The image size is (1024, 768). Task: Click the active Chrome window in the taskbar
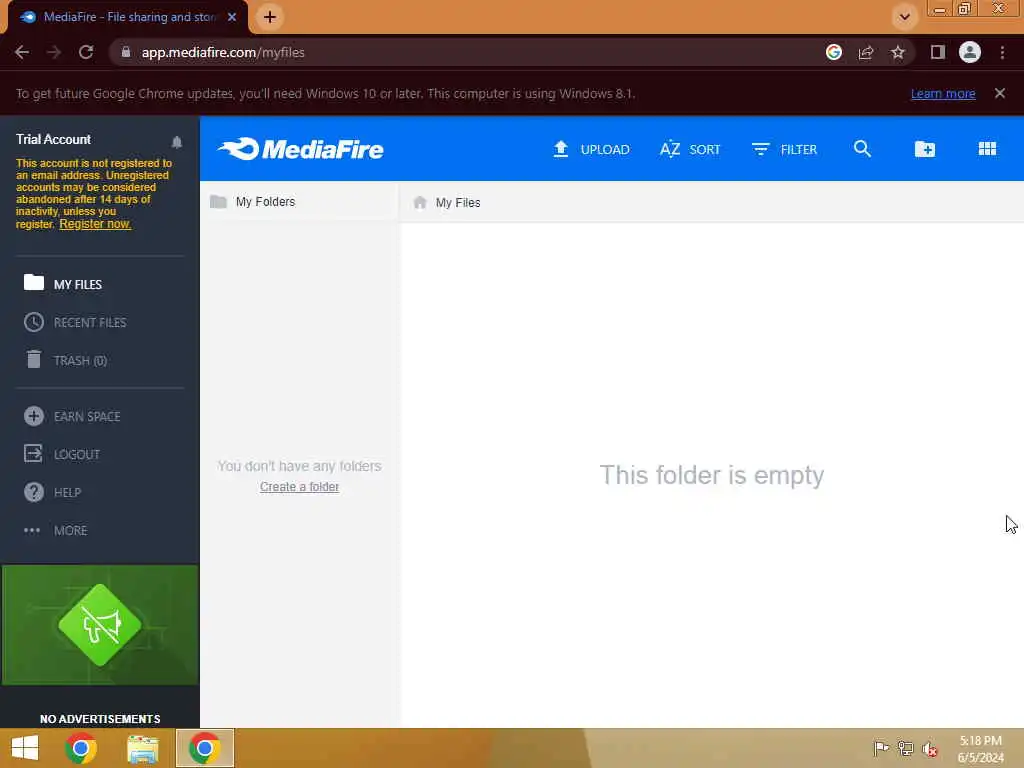click(204, 748)
